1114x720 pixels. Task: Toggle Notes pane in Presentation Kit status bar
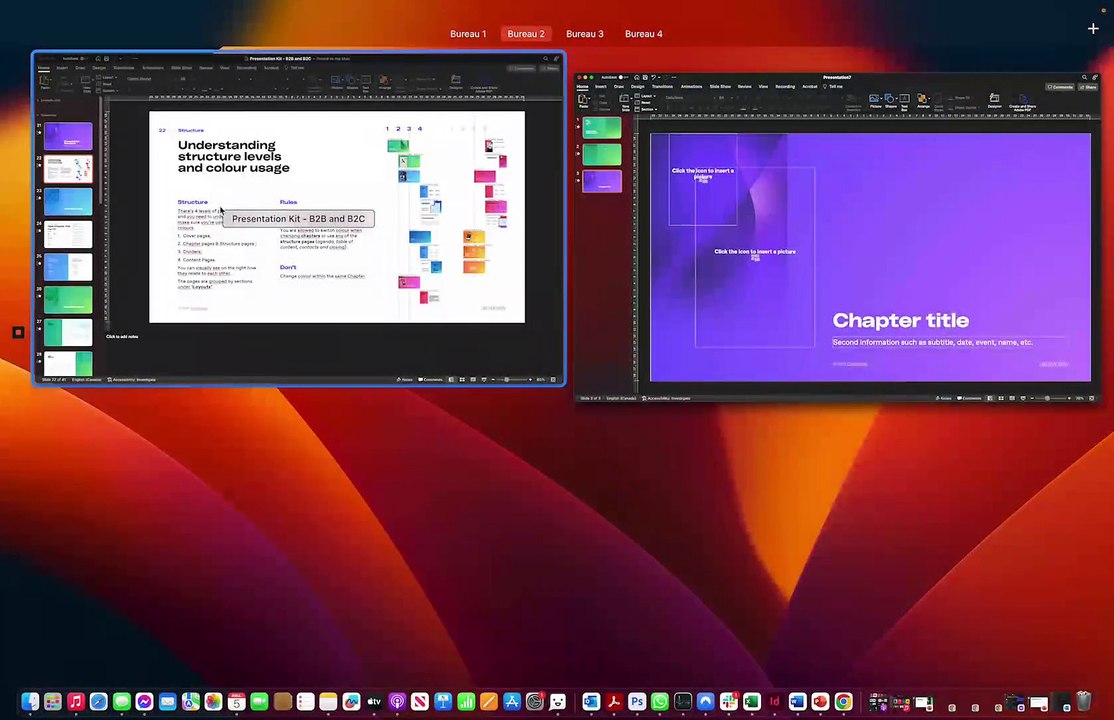[x=404, y=380]
